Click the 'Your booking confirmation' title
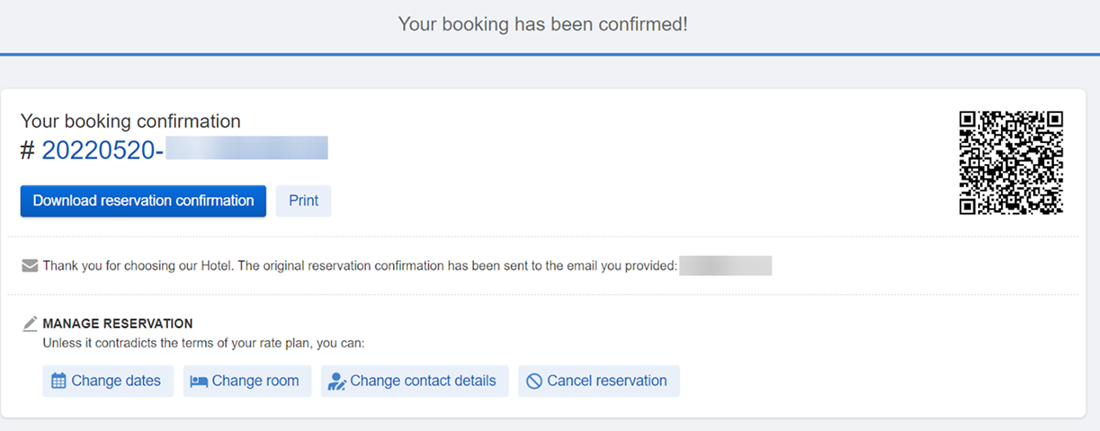The image size is (1100, 431). [130, 121]
